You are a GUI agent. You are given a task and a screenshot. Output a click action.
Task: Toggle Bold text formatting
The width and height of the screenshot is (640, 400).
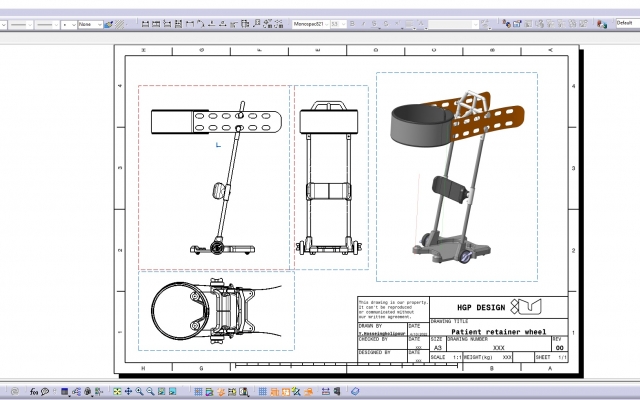(352, 24)
